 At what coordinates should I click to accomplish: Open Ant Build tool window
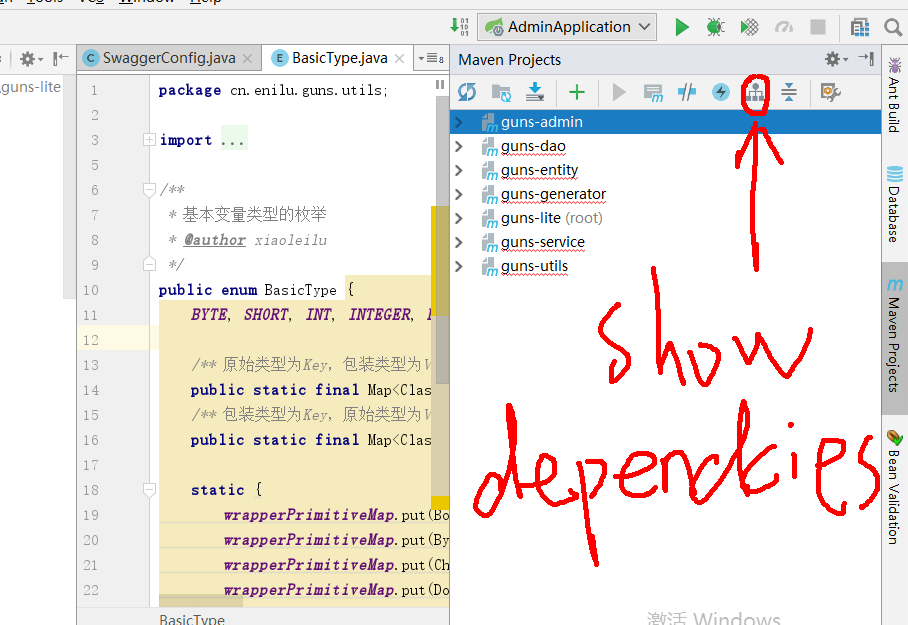coord(895,96)
